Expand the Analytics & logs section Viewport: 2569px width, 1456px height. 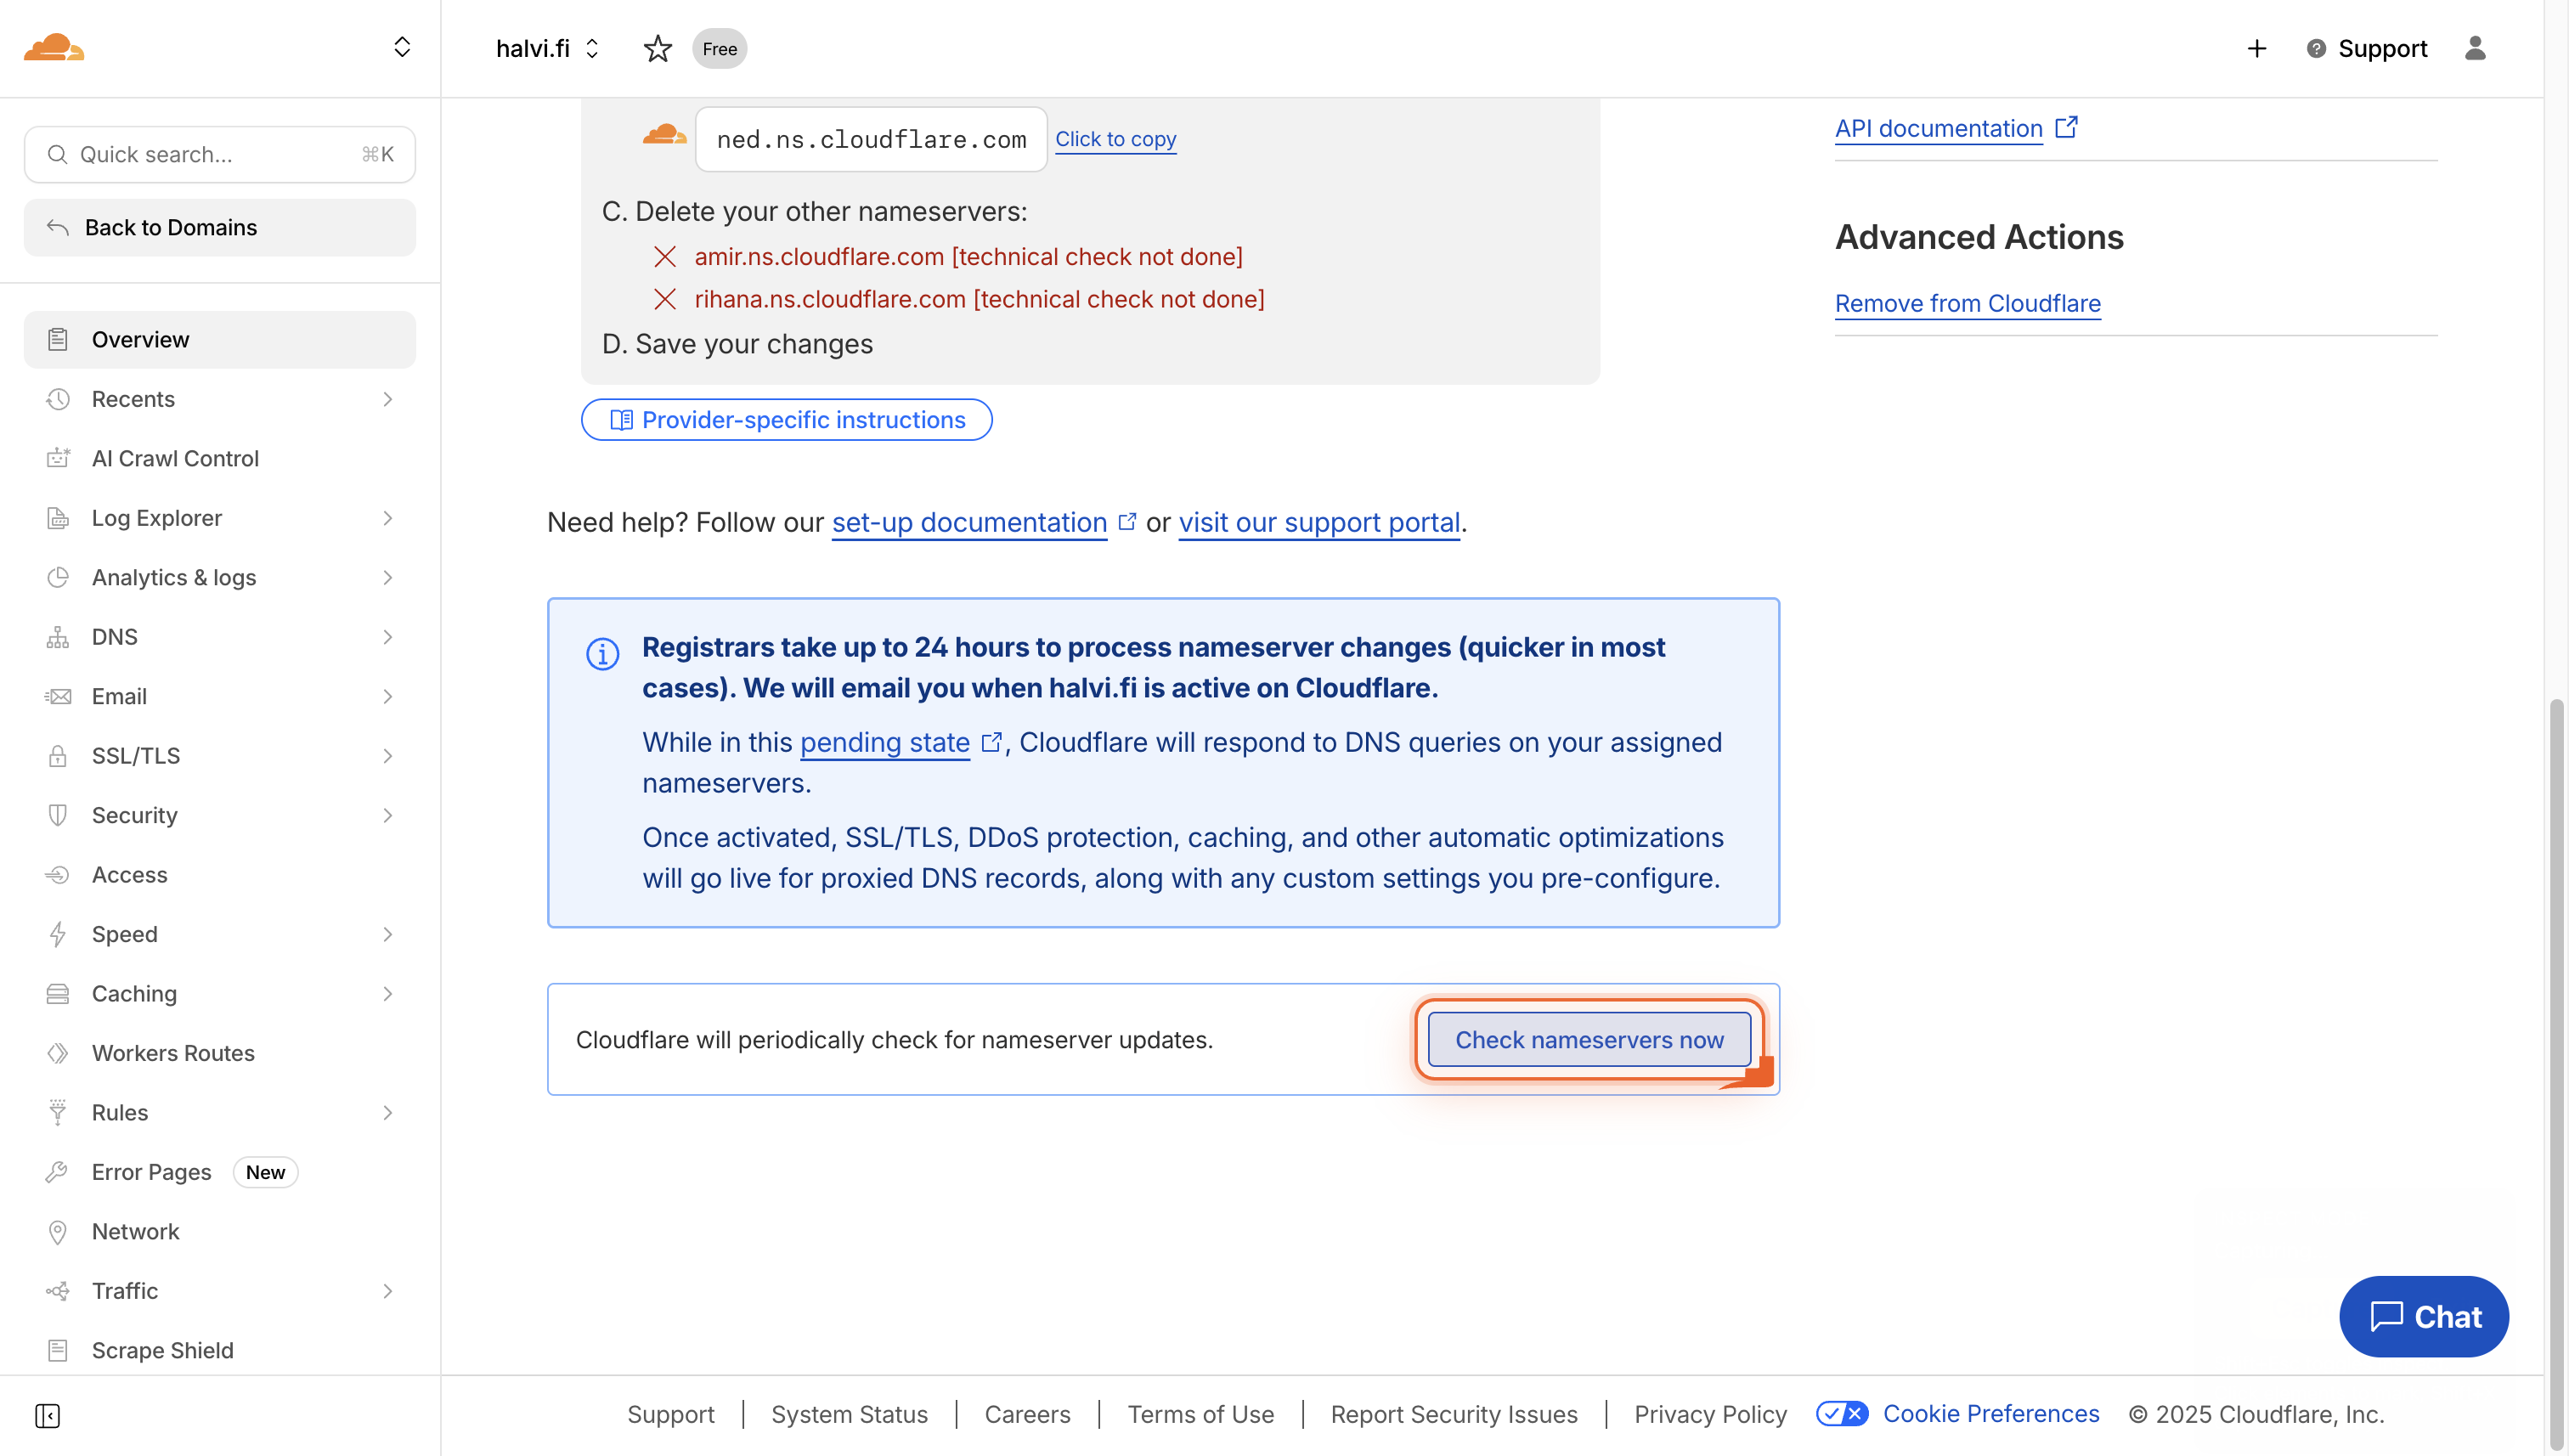point(388,577)
